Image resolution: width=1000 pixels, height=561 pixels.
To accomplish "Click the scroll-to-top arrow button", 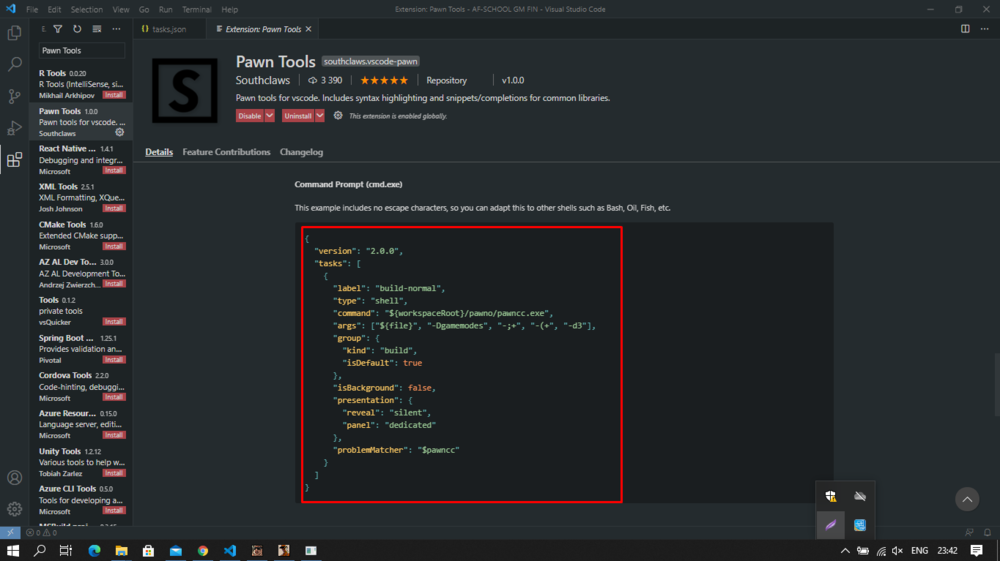I will [x=967, y=499].
